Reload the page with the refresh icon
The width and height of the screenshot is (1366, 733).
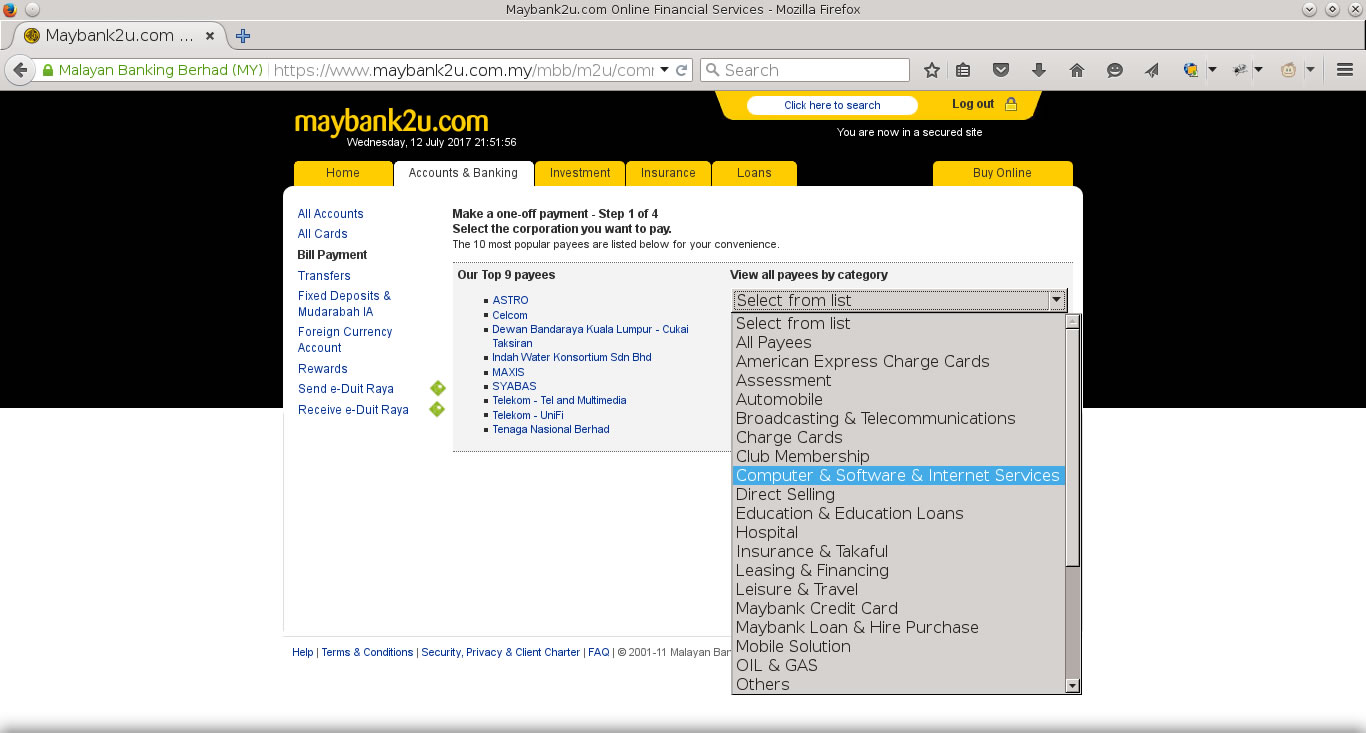tap(682, 70)
